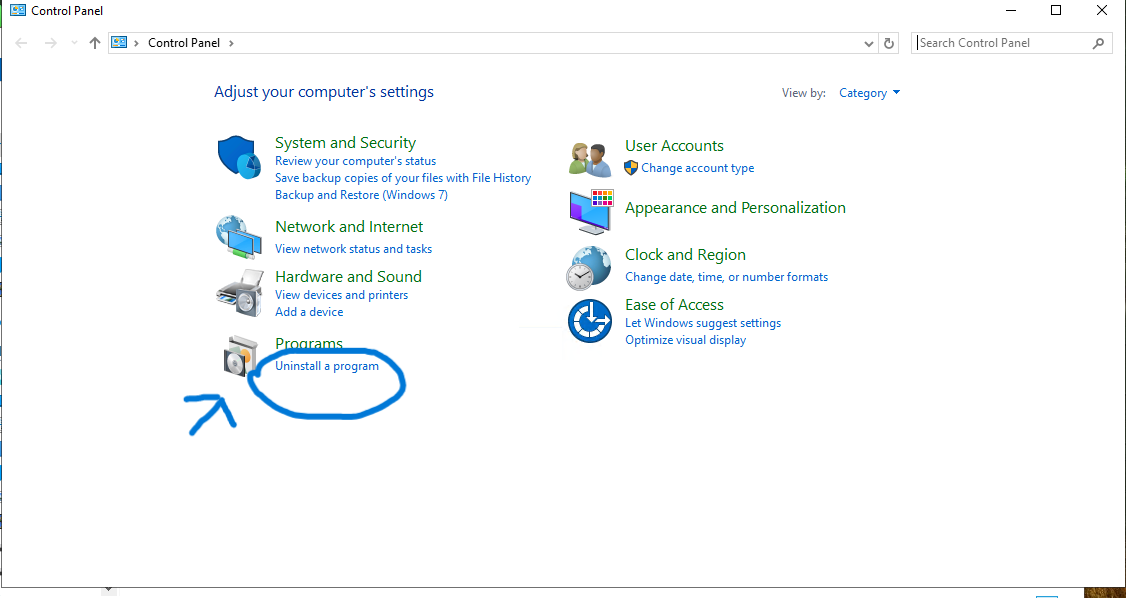Screen dimensions: 1126x598
Task: Click Change account type link
Action: pos(697,168)
